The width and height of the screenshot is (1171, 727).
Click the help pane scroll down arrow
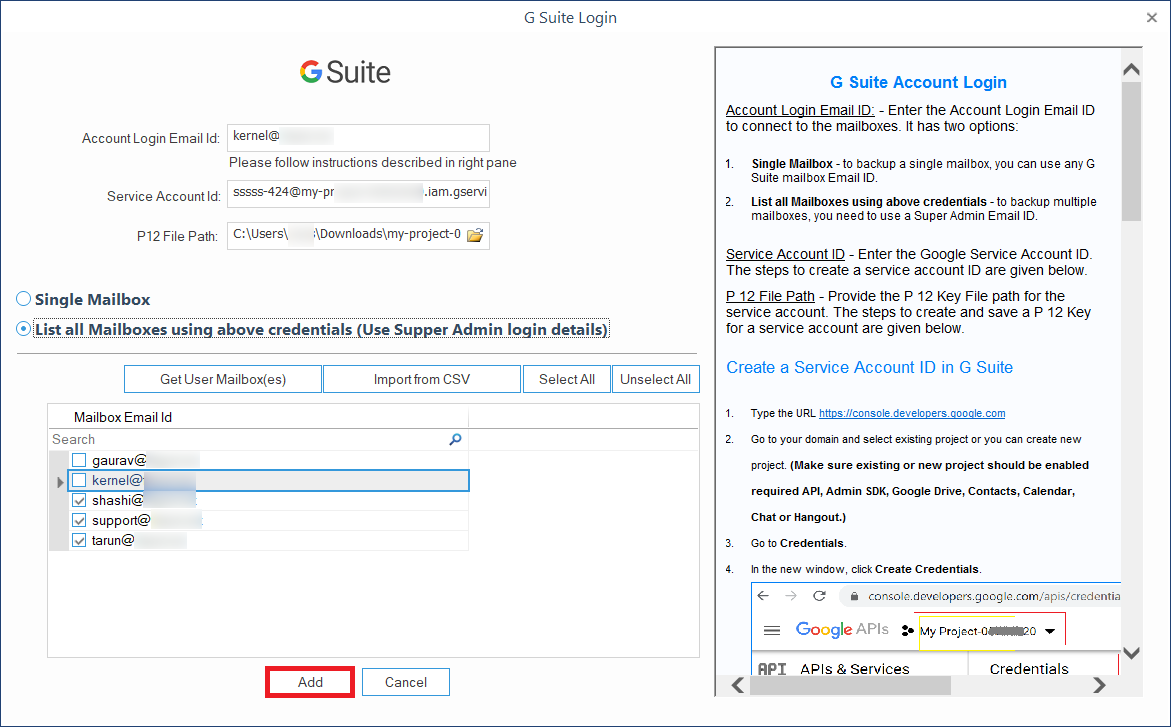tap(1131, 653)
